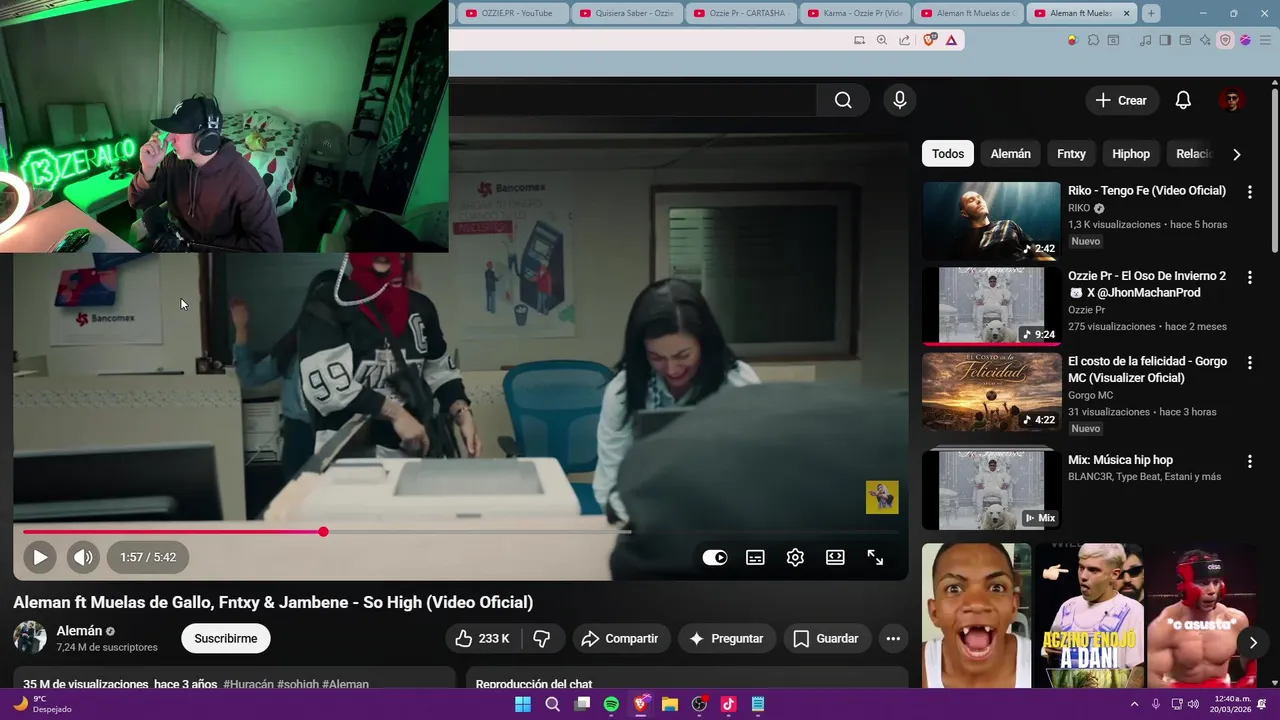Open browser extensions puzzle icon
The height and width of the screenshot is (720, 1280).
pos(1093,40)
